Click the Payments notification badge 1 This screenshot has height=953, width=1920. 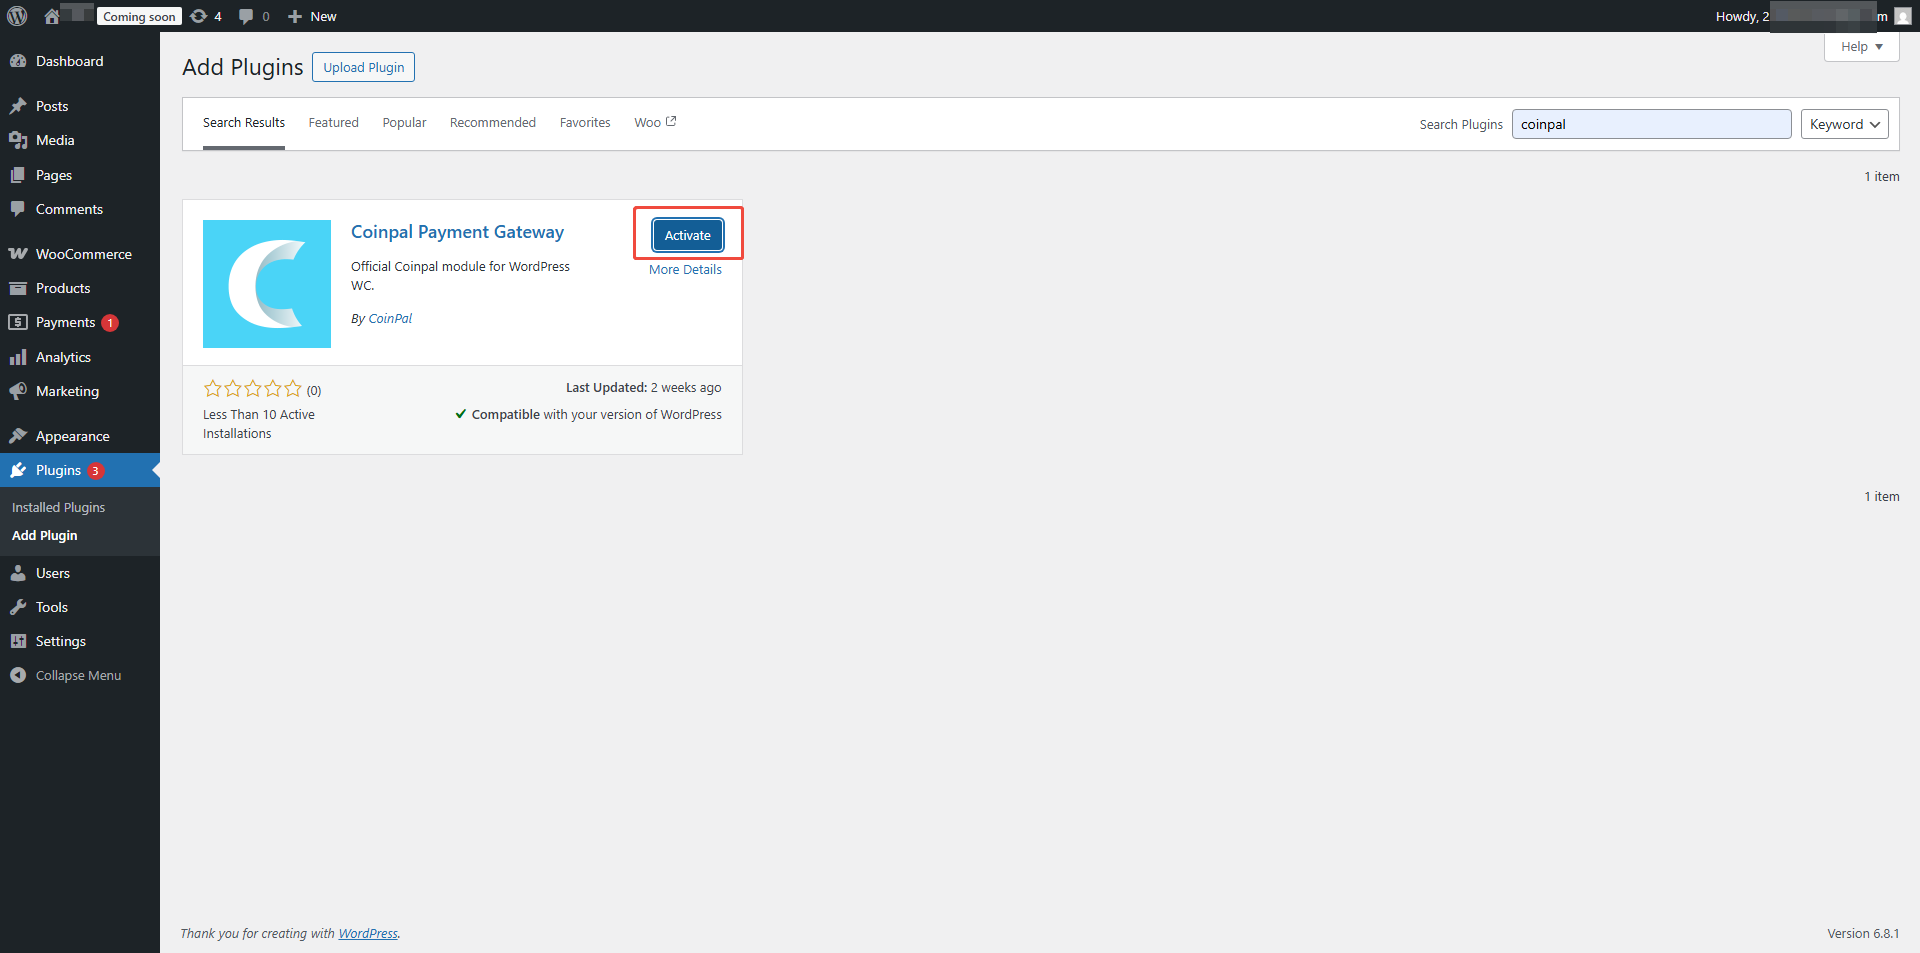point(110,323)
